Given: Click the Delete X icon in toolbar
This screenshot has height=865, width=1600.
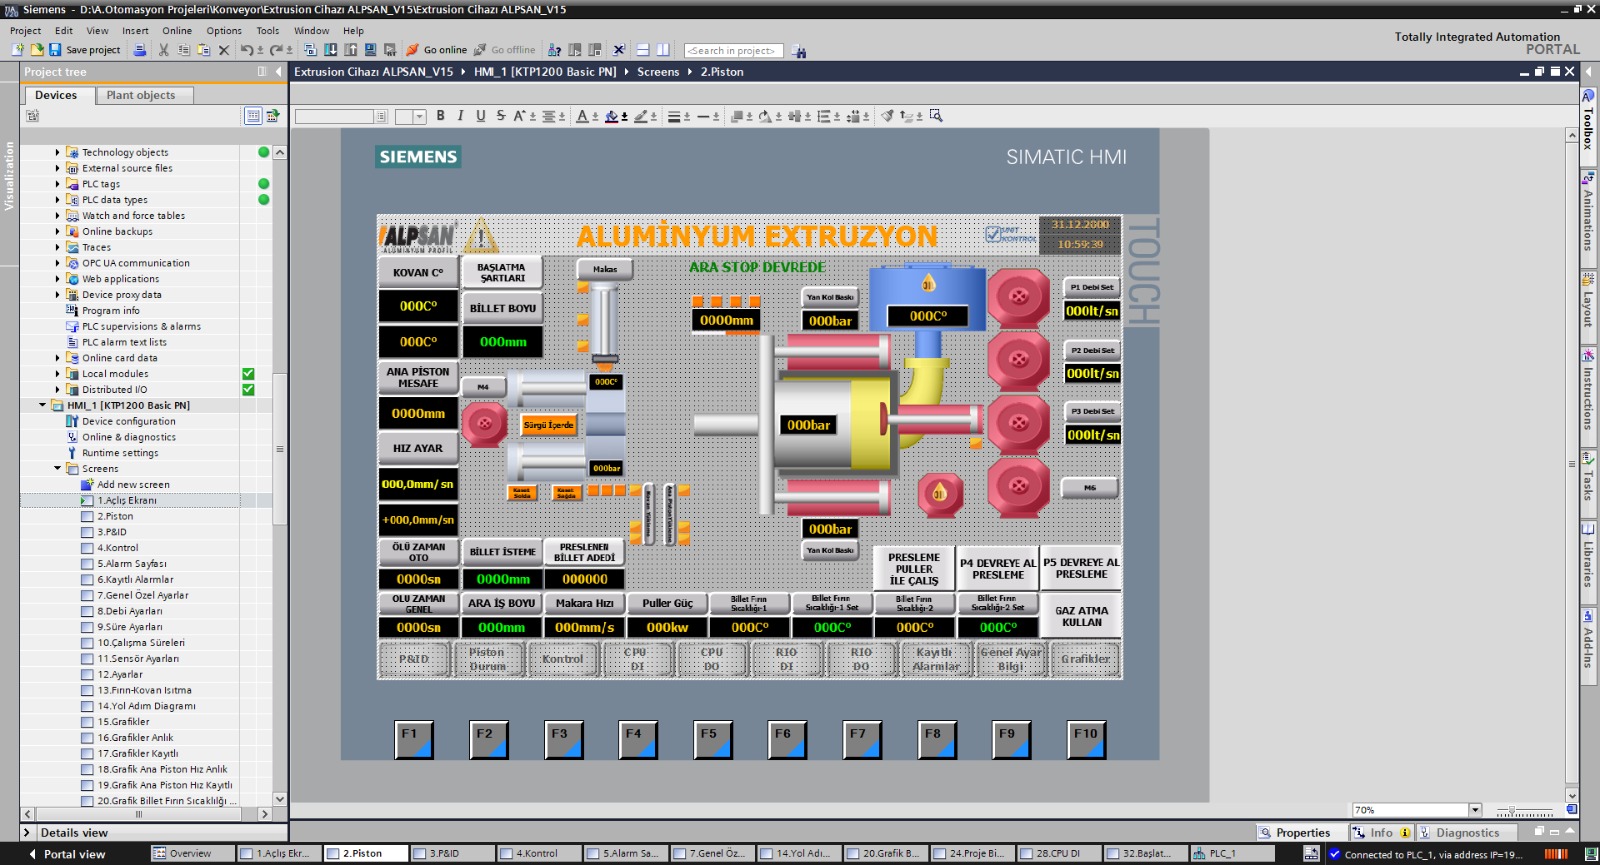Looking at the screenshot, I should pos(224,50).
